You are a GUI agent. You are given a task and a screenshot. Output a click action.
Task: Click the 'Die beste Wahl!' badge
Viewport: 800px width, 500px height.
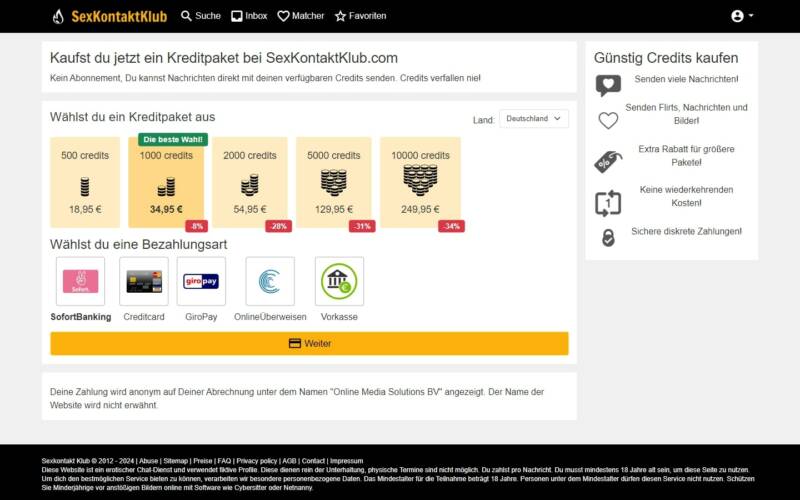173,139
